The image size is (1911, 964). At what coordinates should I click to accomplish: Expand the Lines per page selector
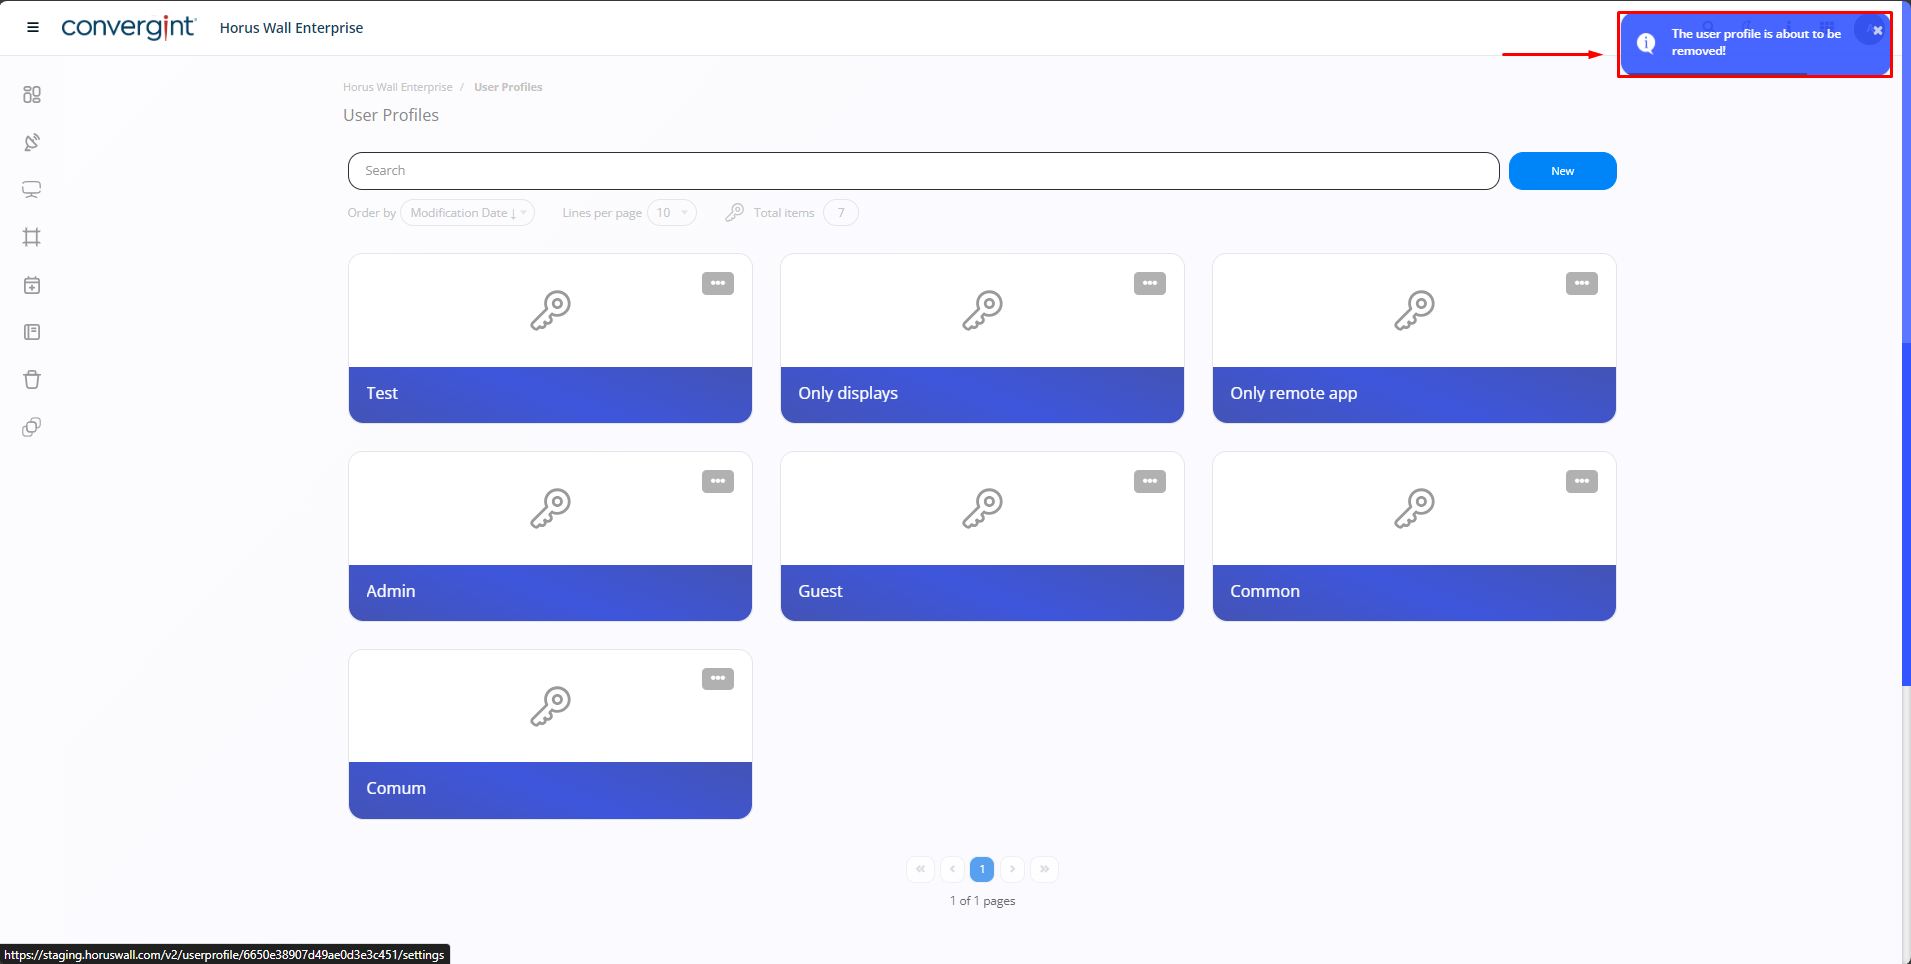coord(672,212)
